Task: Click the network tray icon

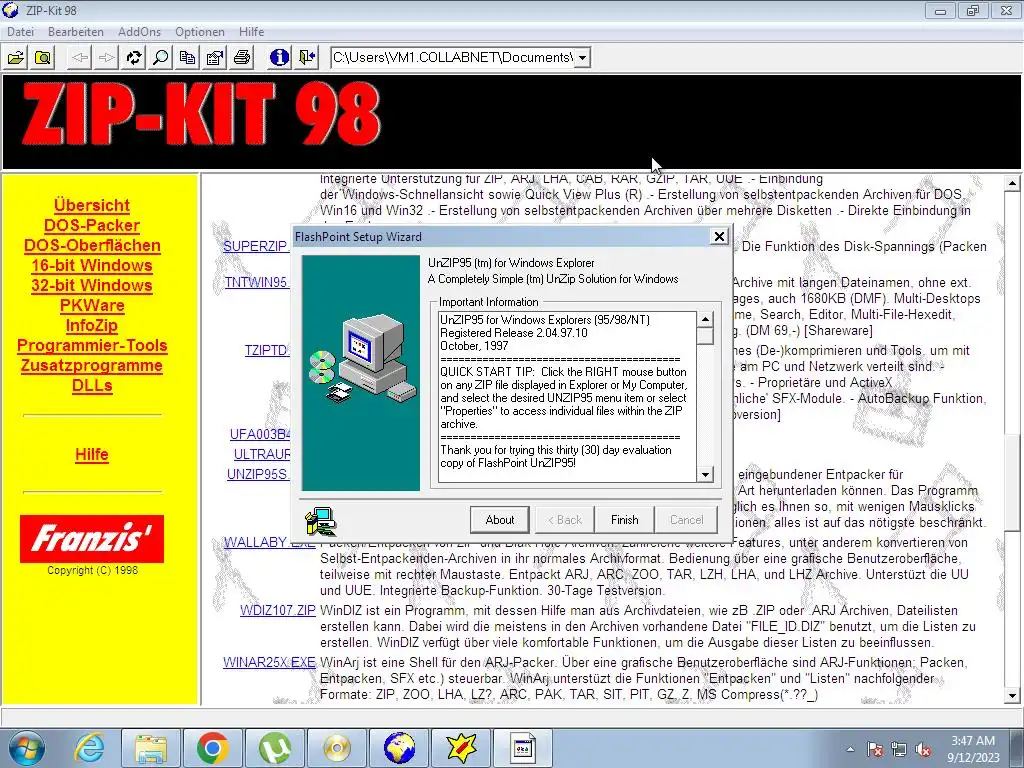Action: coord(899,750)
